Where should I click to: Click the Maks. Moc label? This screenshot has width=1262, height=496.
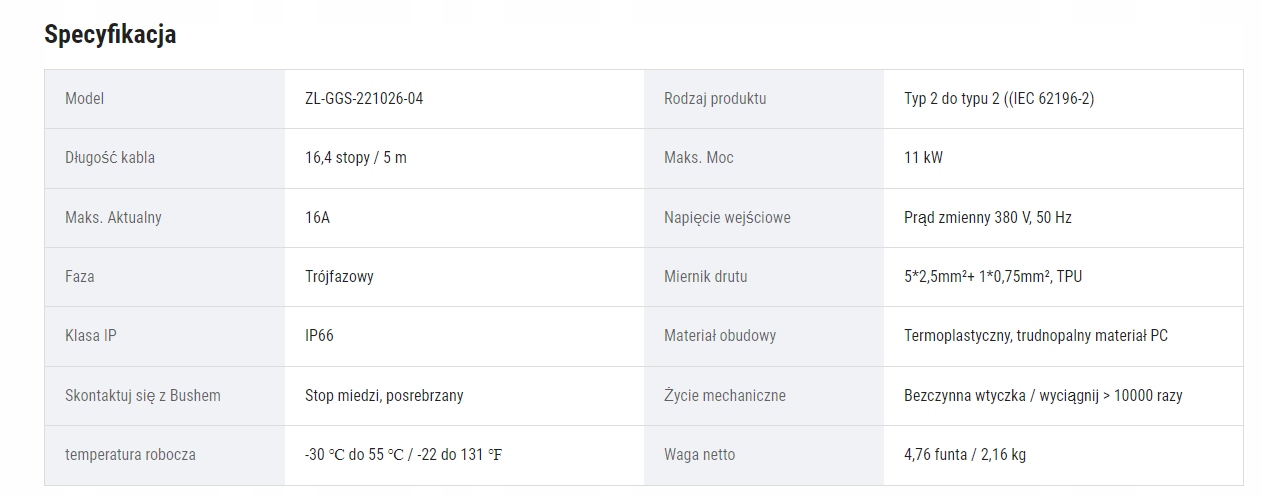(698, 158)
